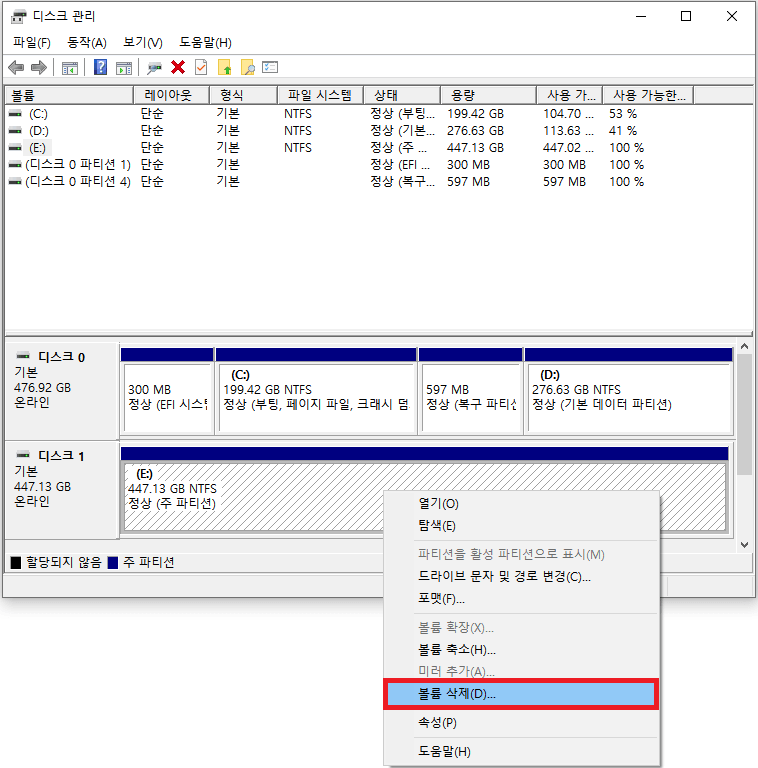Image resolution: width=758 pixels, height=768 pixels.
Task: Open the 동작(A) menu
Action: point(87,43)
